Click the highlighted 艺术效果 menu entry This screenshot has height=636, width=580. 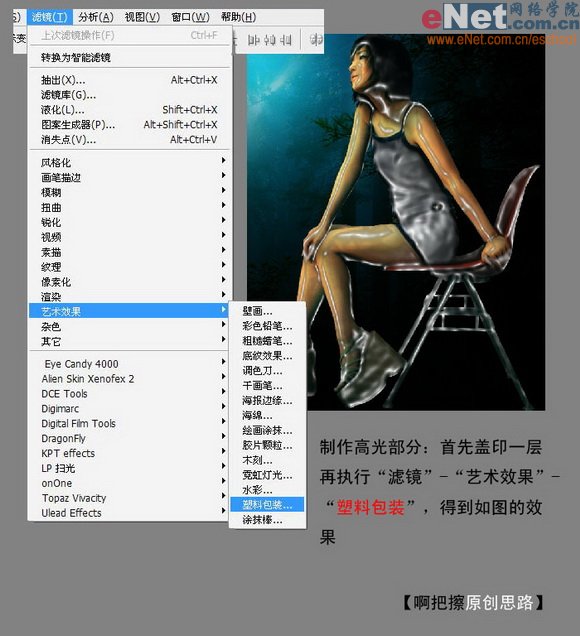pos(130,311)
